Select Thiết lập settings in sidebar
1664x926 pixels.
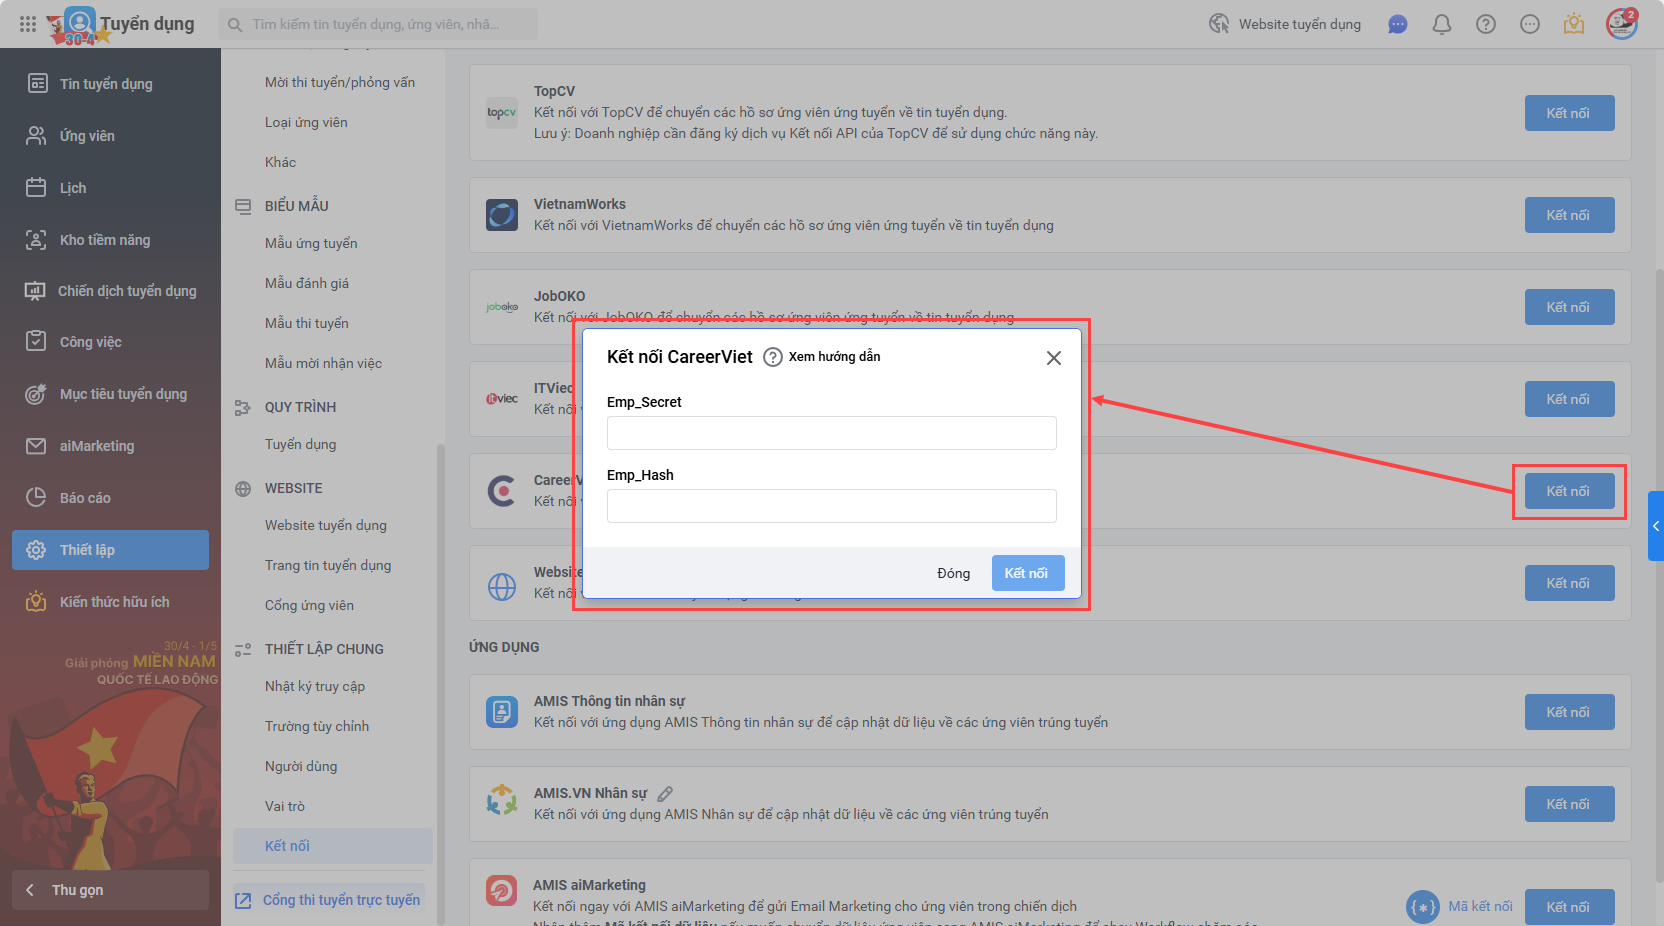(110, 550)
